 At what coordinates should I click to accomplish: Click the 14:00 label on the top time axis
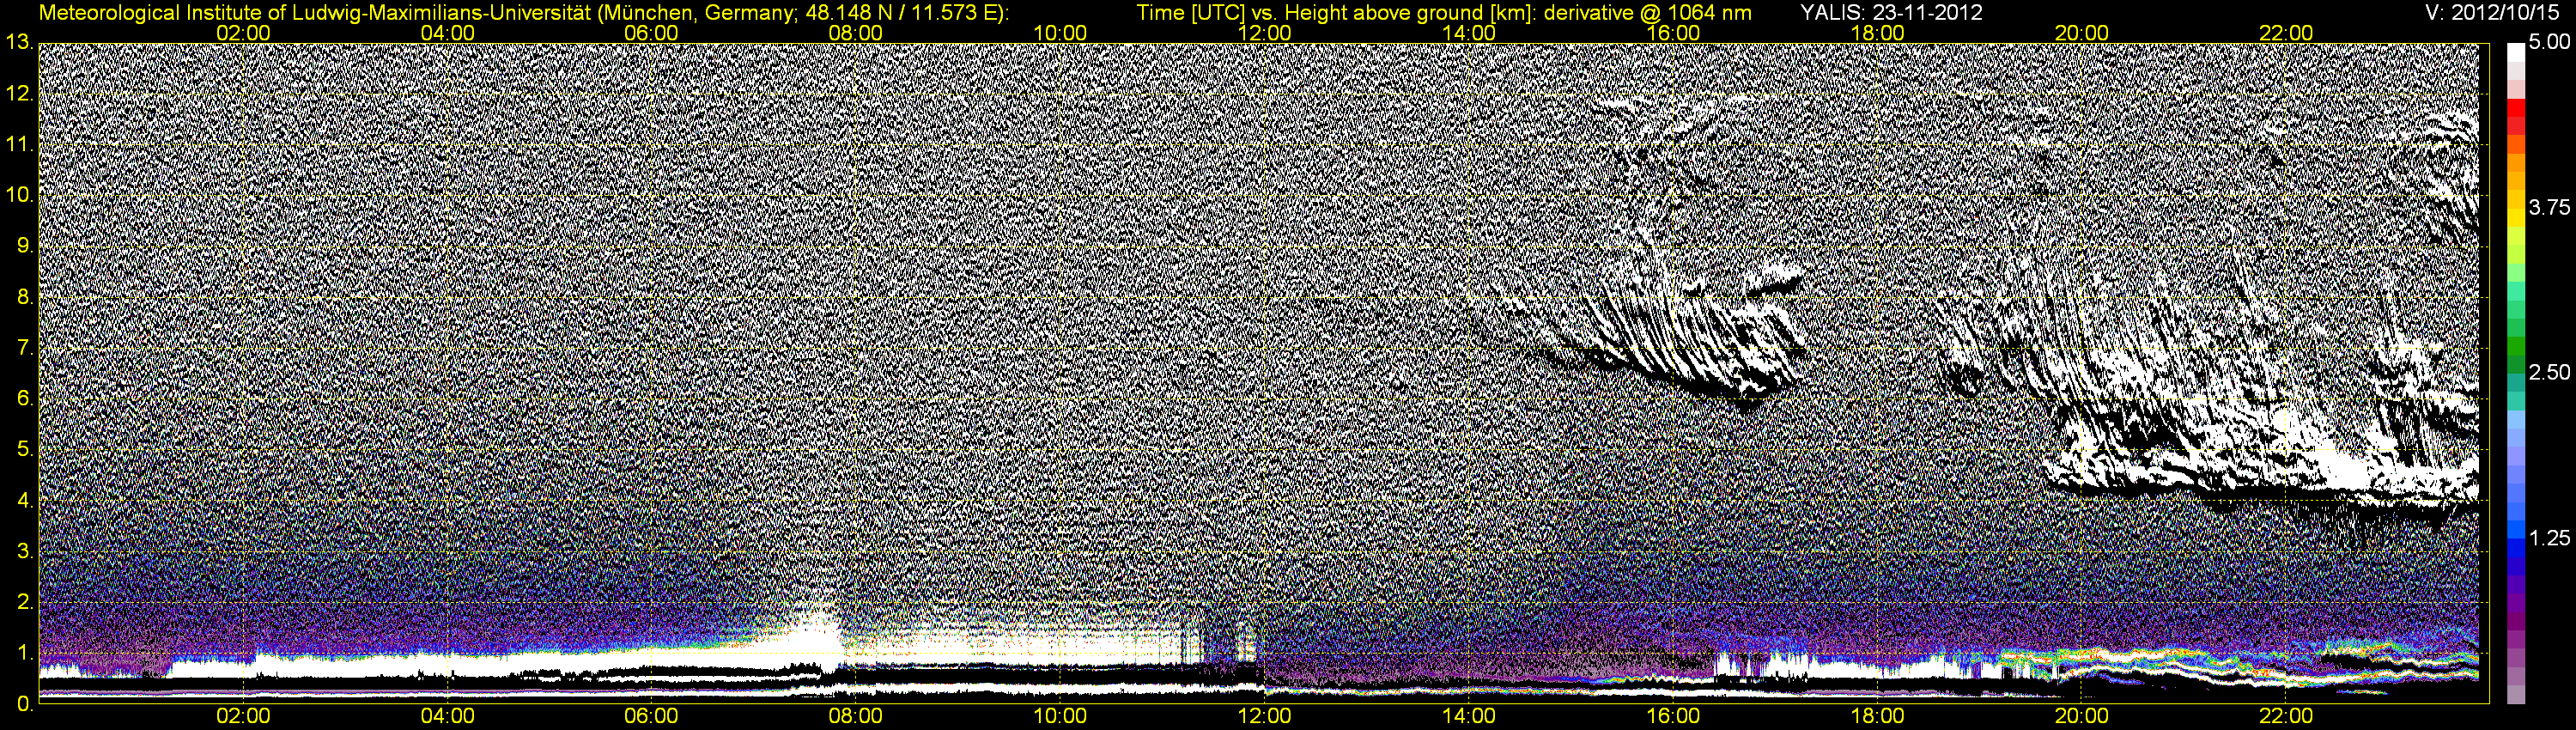(x=1469, y=33)
